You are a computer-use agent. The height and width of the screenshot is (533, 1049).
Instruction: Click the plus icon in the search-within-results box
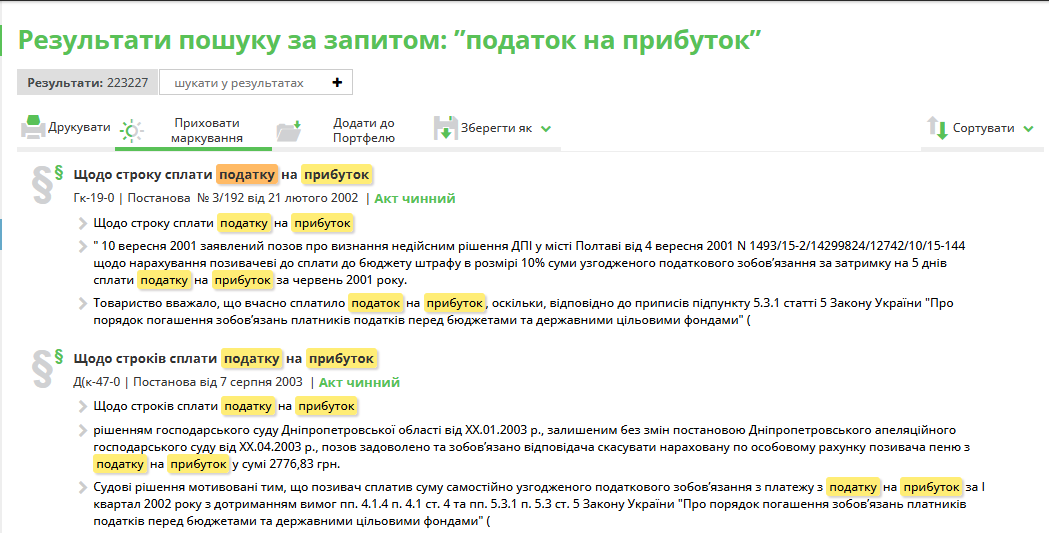pos(337,83)
